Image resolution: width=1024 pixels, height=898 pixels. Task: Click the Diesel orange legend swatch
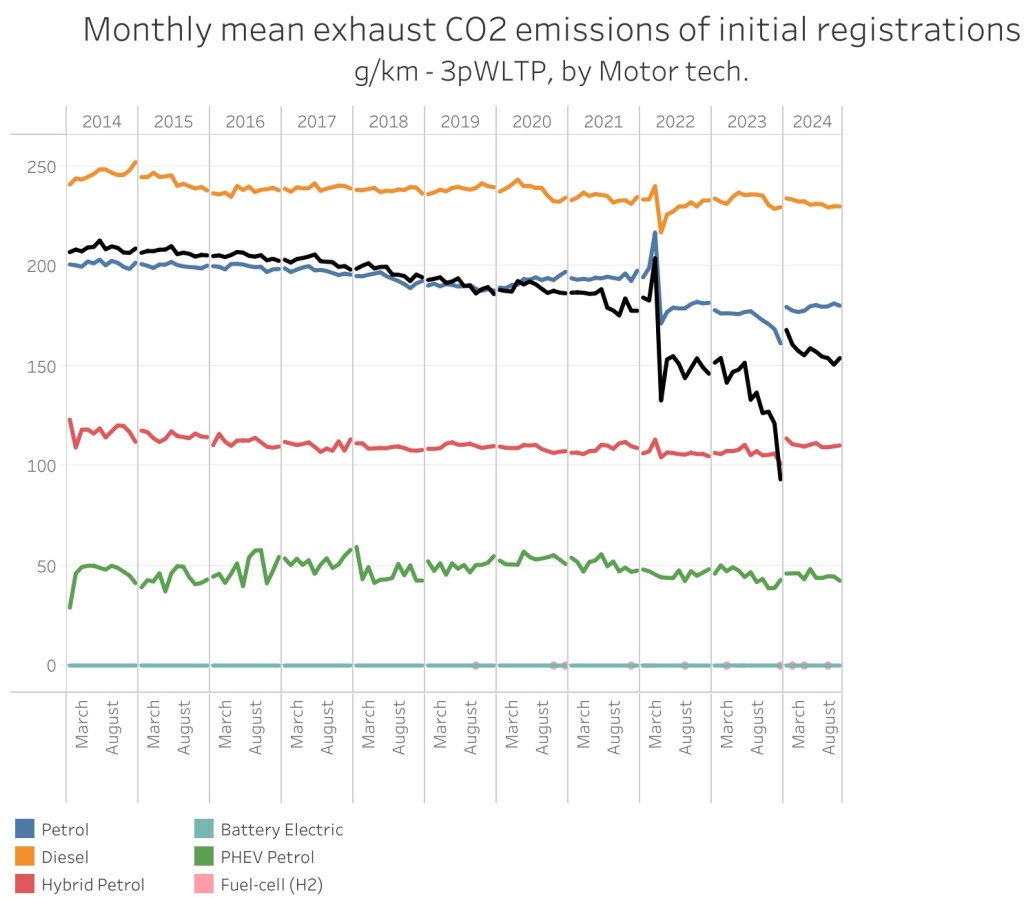pyautogui.click(x=25, y=857)
